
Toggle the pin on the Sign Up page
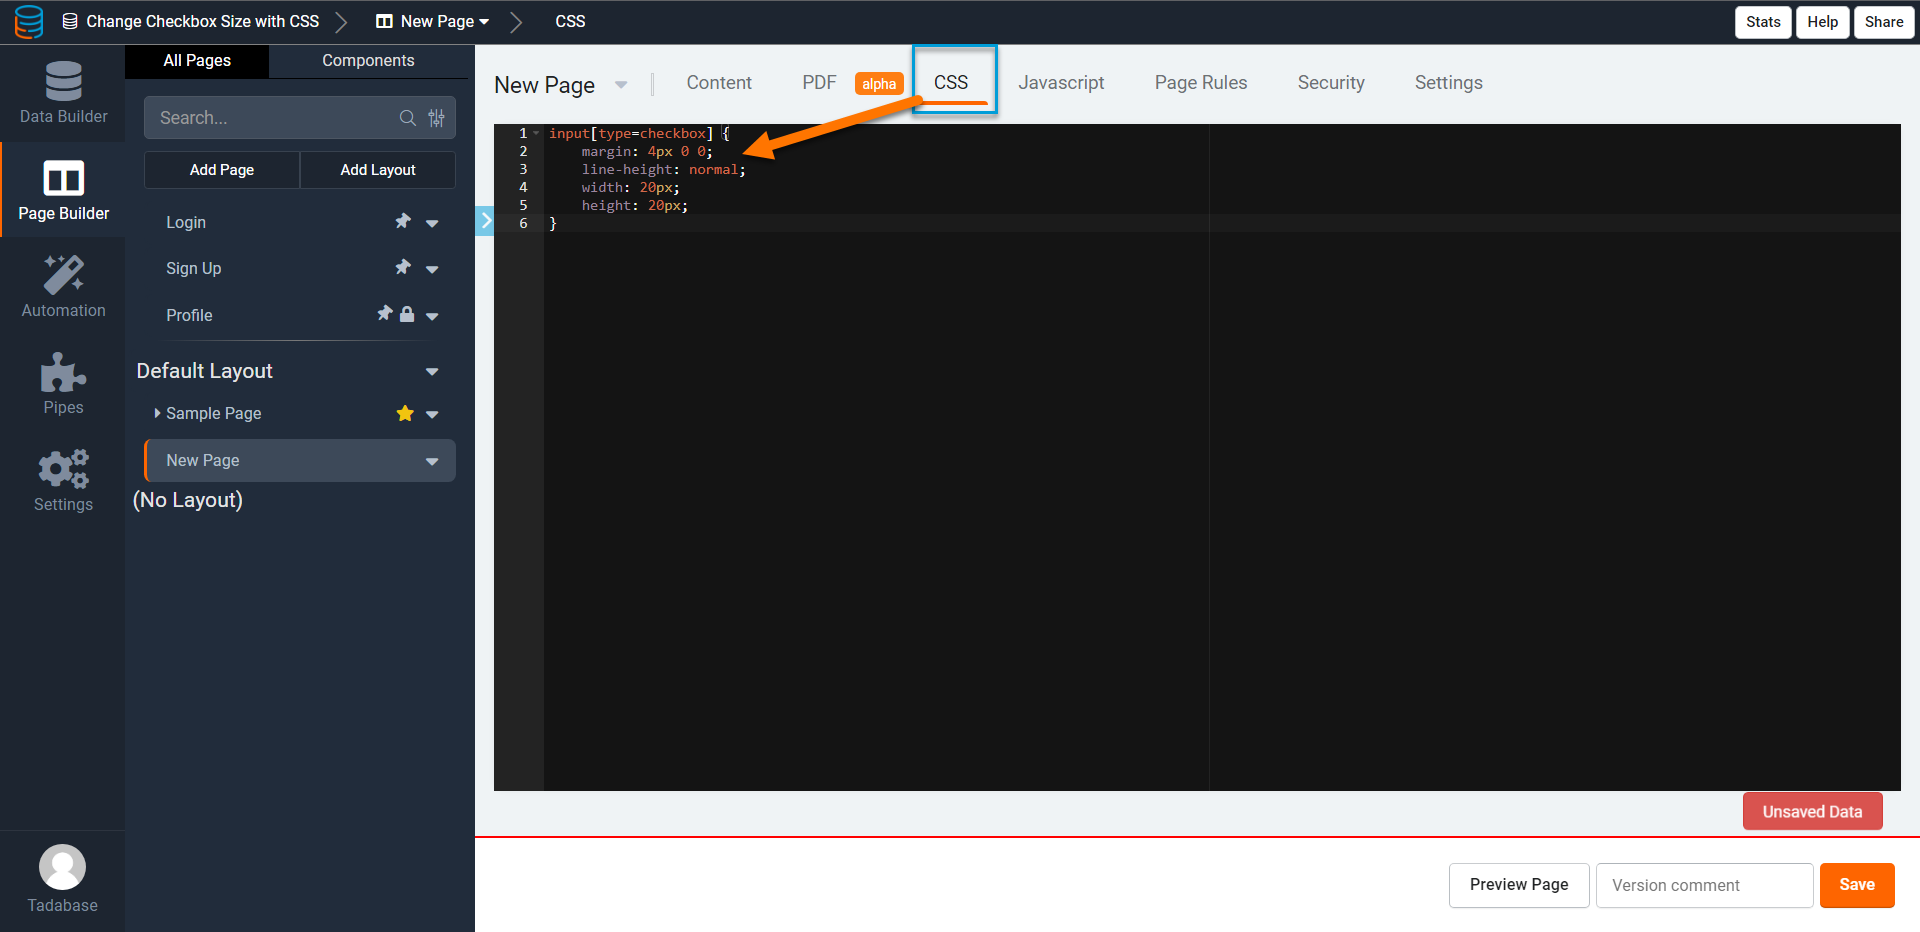[x=403, y=268]
